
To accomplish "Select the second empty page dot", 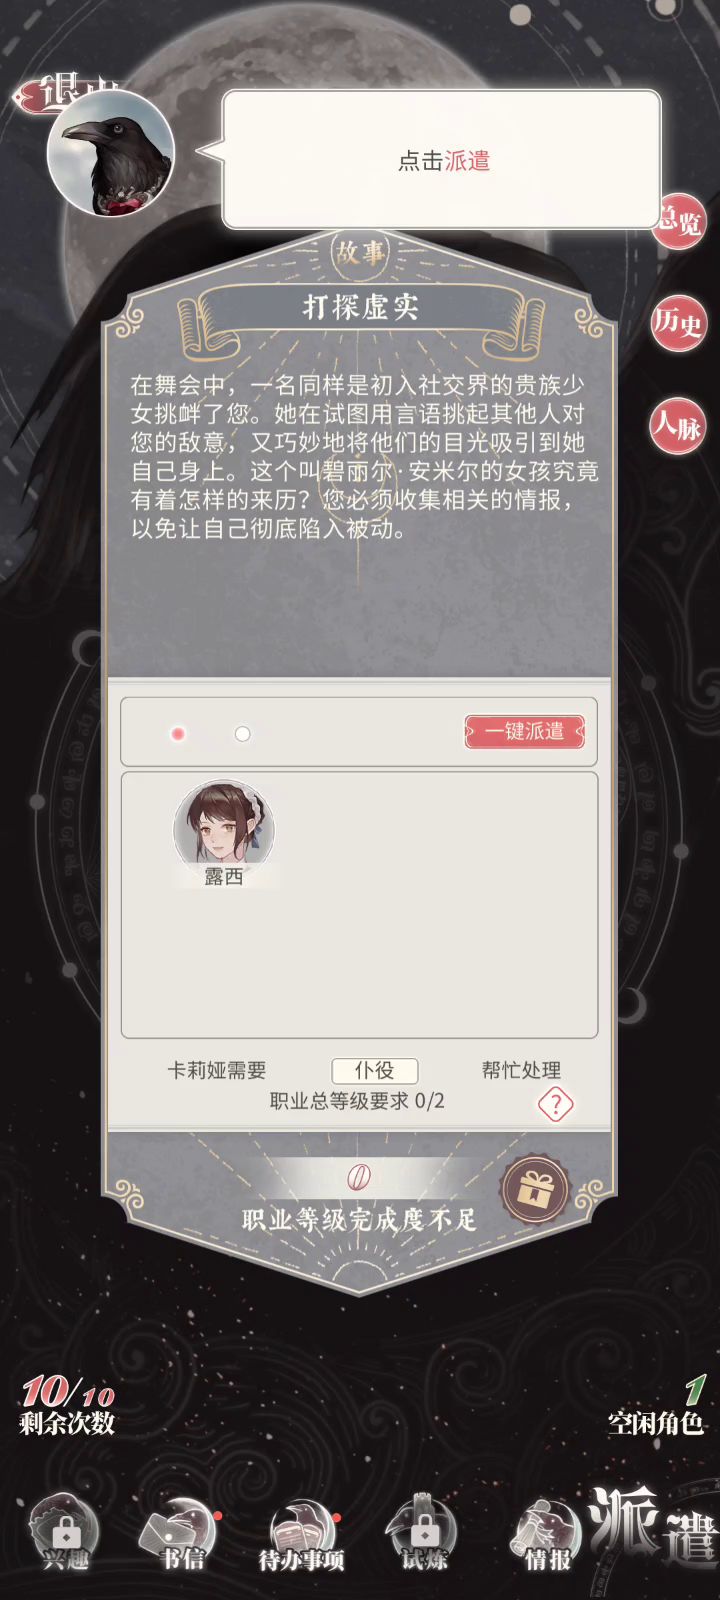I will (x=242, y=734).
